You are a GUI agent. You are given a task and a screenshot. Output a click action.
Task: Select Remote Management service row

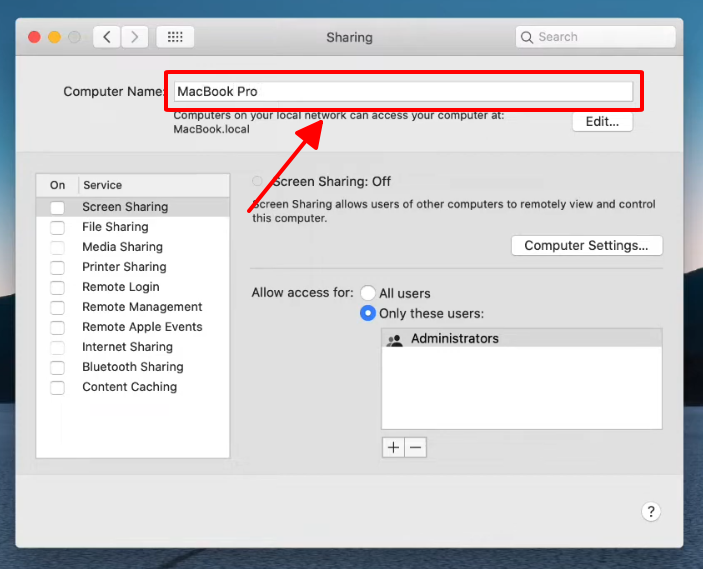tap(133, 307)
